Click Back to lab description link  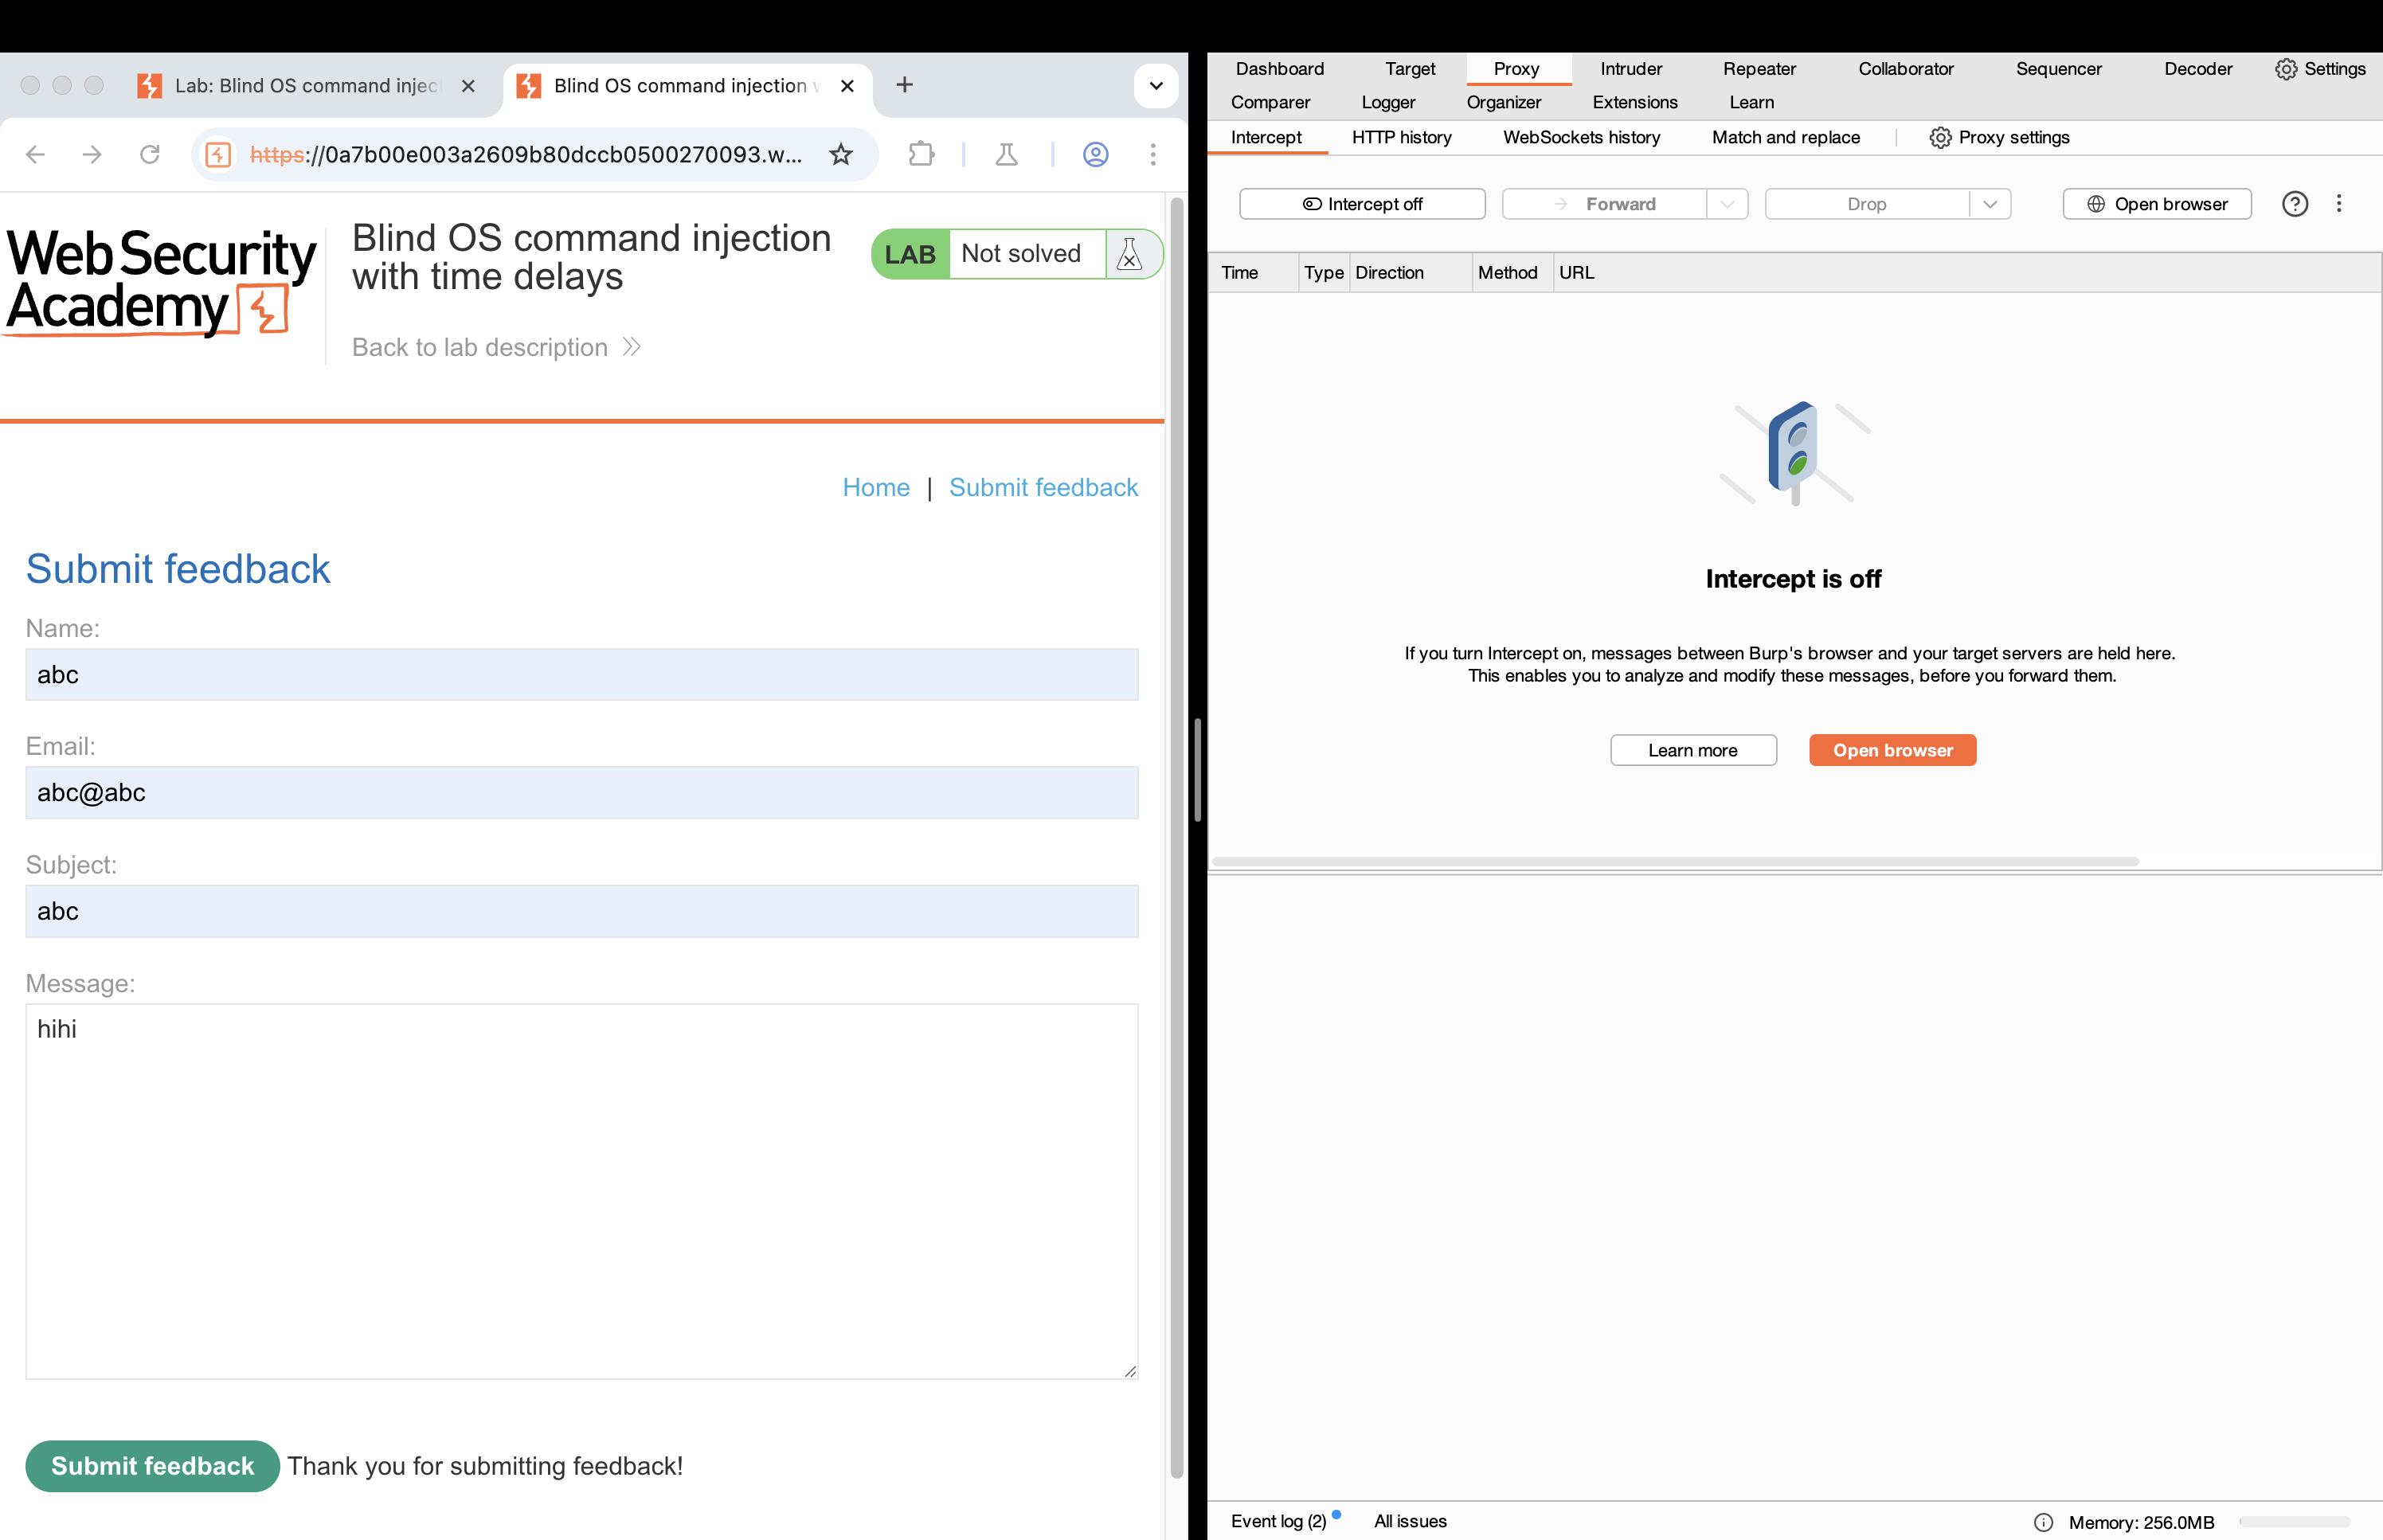(496, 347)
